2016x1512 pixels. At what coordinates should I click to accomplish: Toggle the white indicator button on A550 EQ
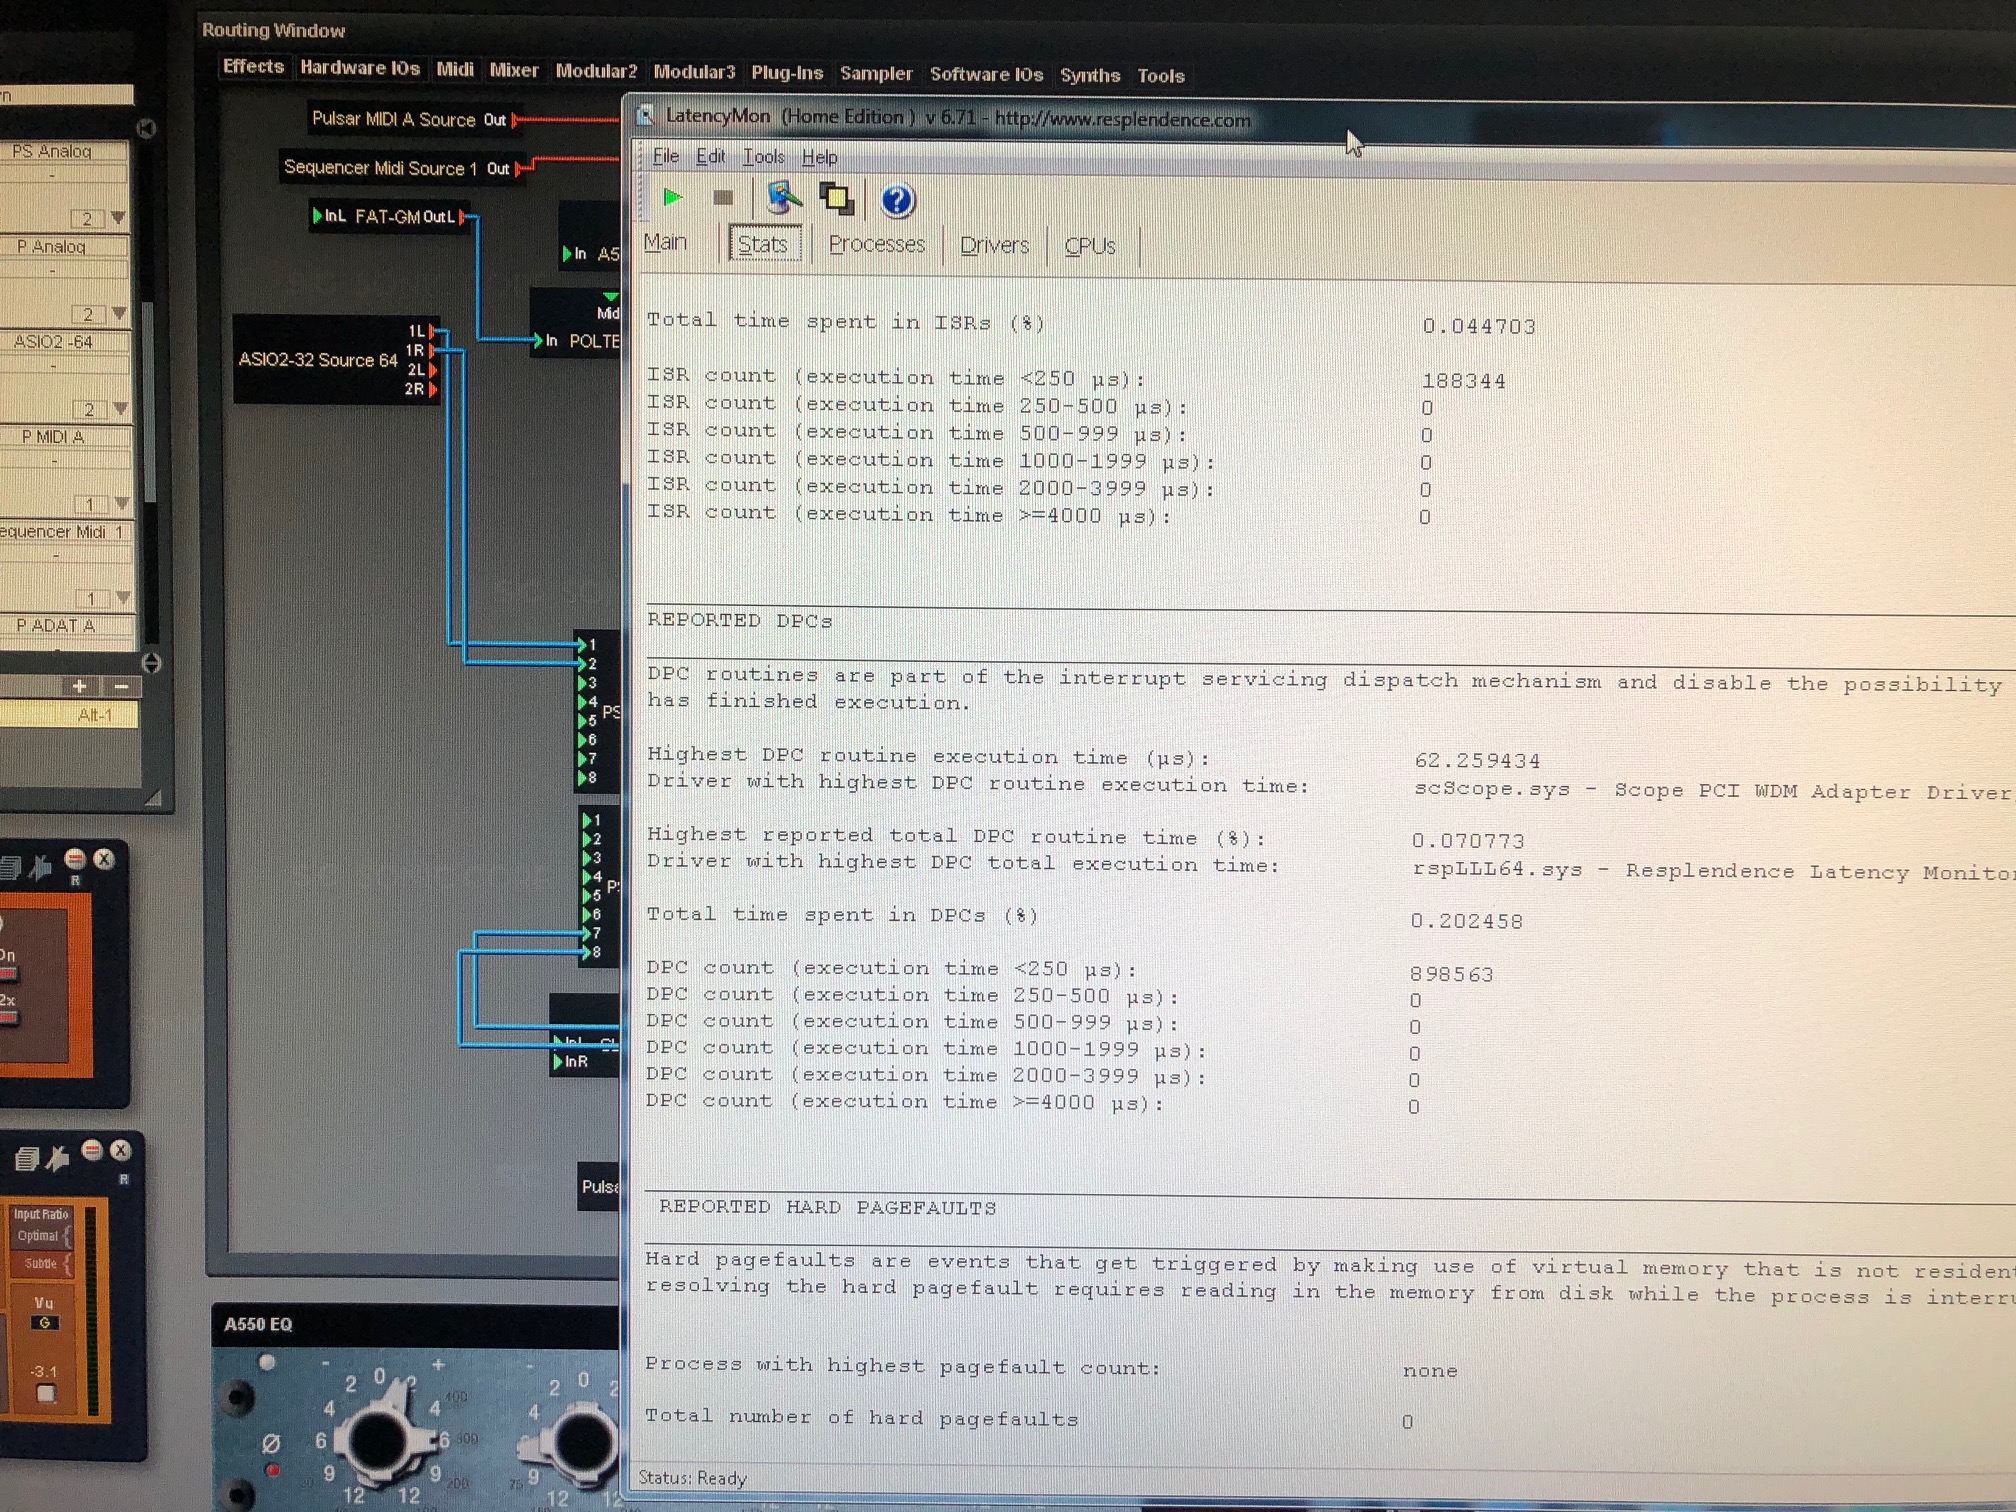pos(267,1362)
